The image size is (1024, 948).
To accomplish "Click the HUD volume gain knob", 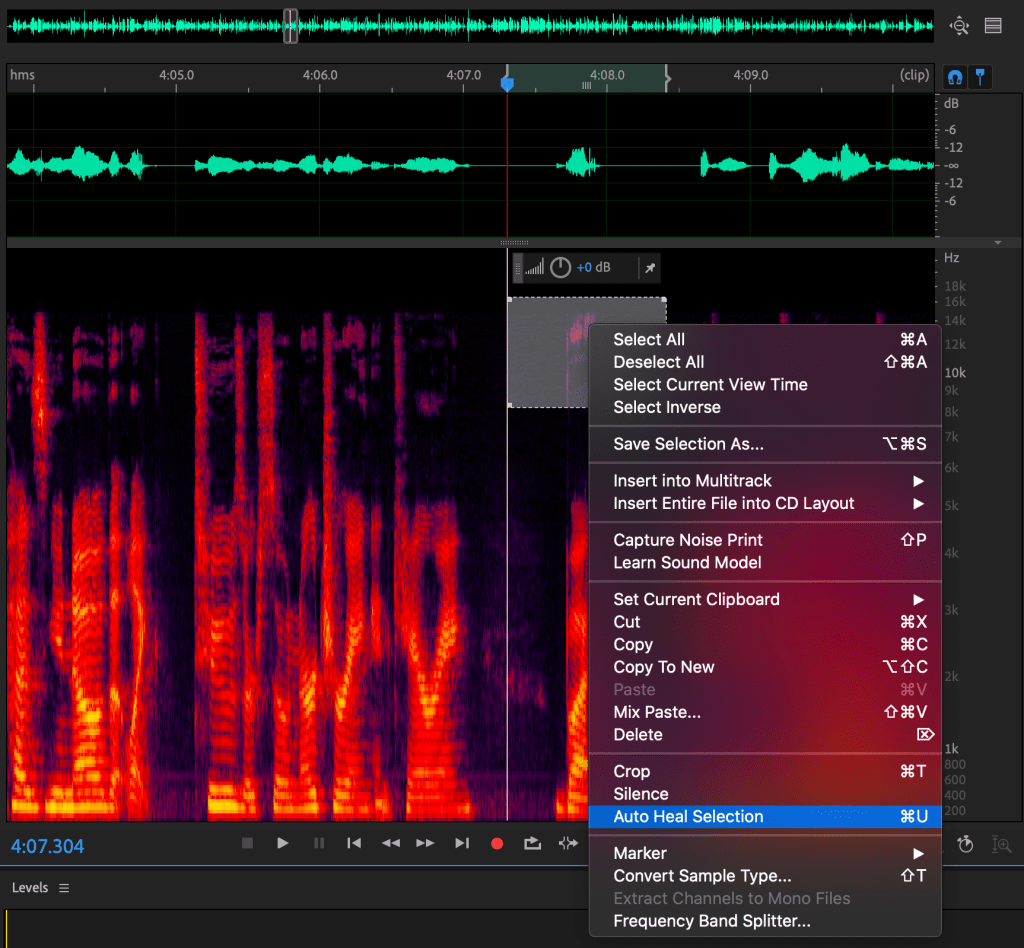I will pyautogui.click(x=560, y=268).
